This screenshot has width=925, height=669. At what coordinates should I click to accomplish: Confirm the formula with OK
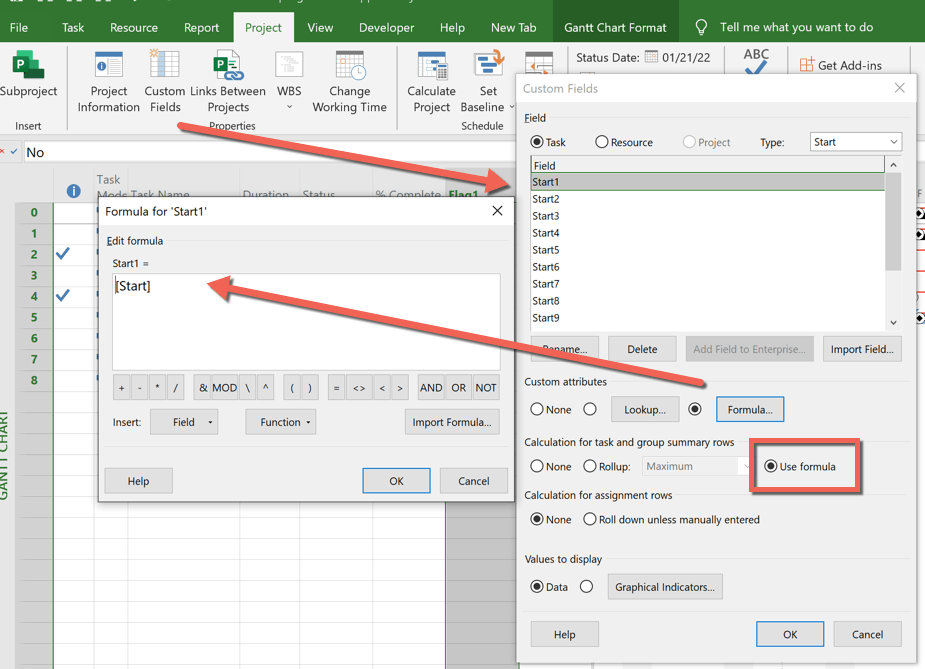[x=396, y=481]
